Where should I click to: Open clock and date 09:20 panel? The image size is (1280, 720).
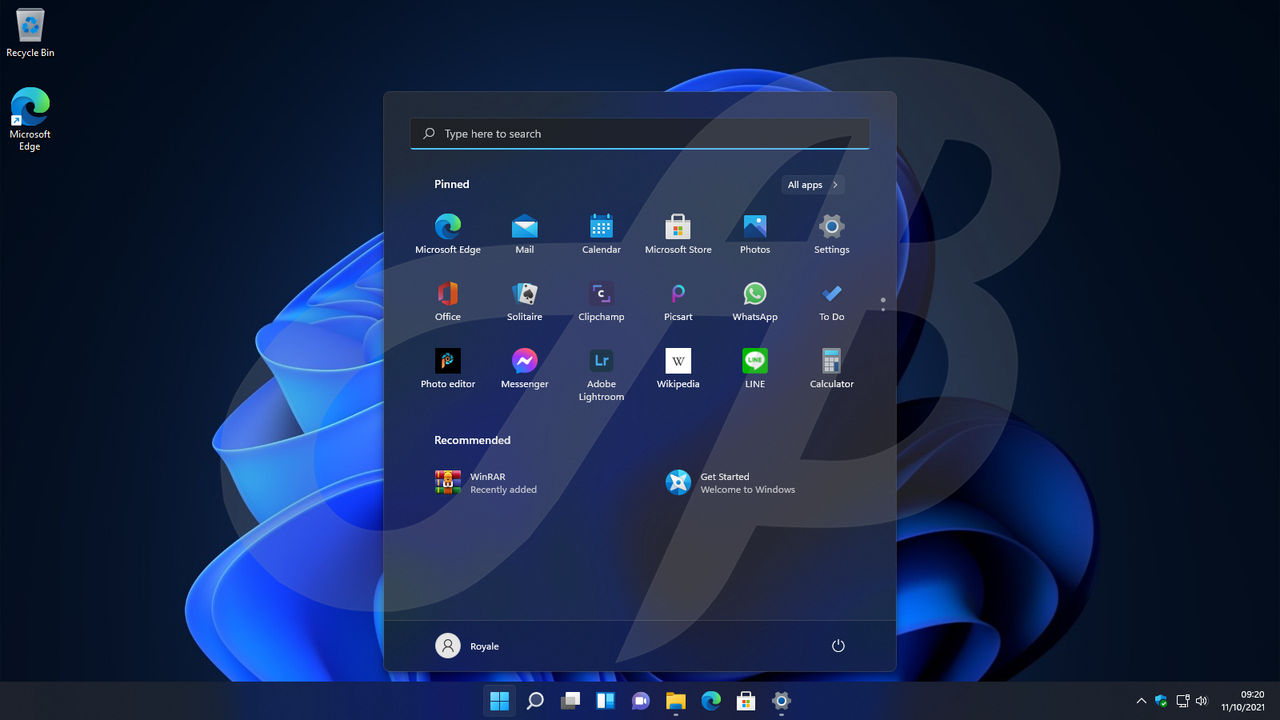click(x=1243, y=701)
